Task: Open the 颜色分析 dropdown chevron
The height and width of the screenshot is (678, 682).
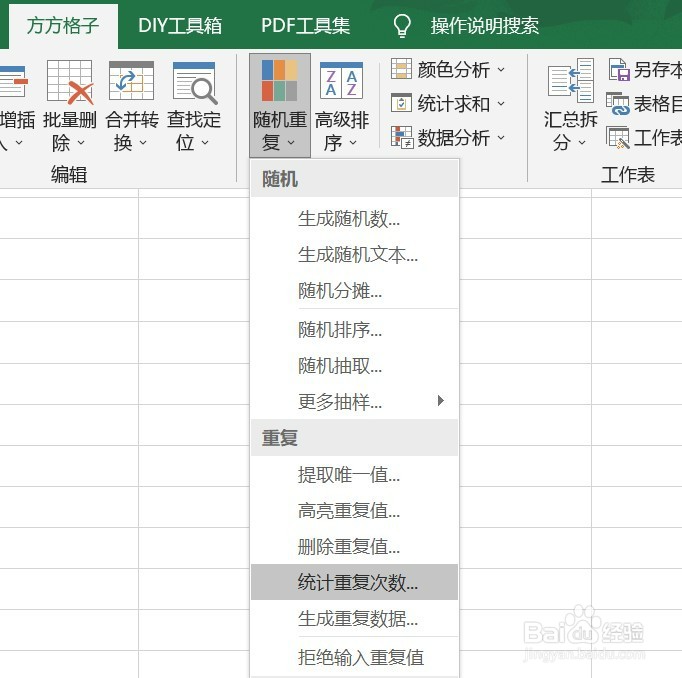Action: coord(501,70)
